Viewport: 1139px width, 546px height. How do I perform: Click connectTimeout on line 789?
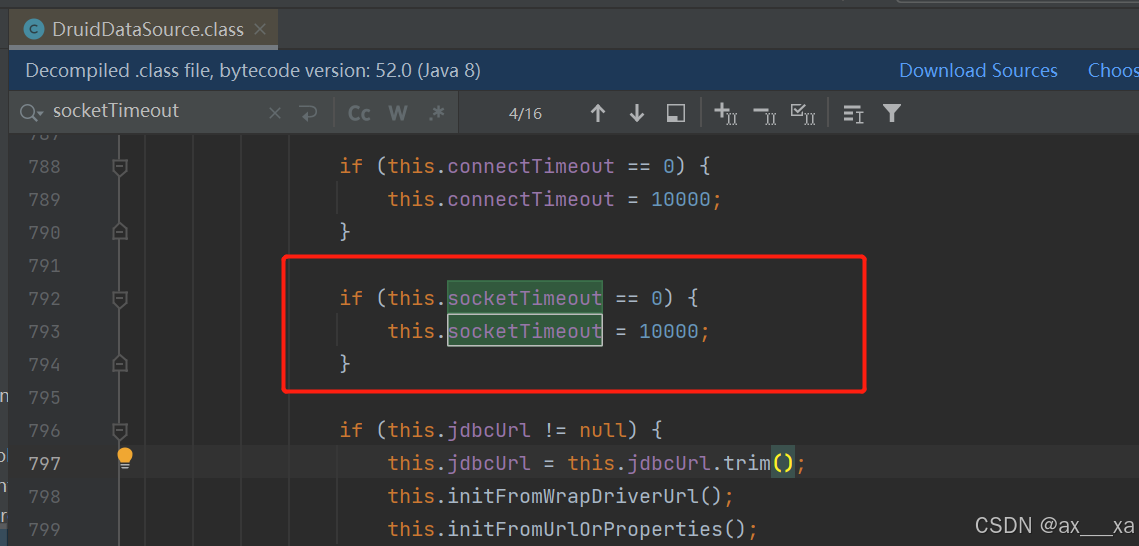tap(531, 199)
